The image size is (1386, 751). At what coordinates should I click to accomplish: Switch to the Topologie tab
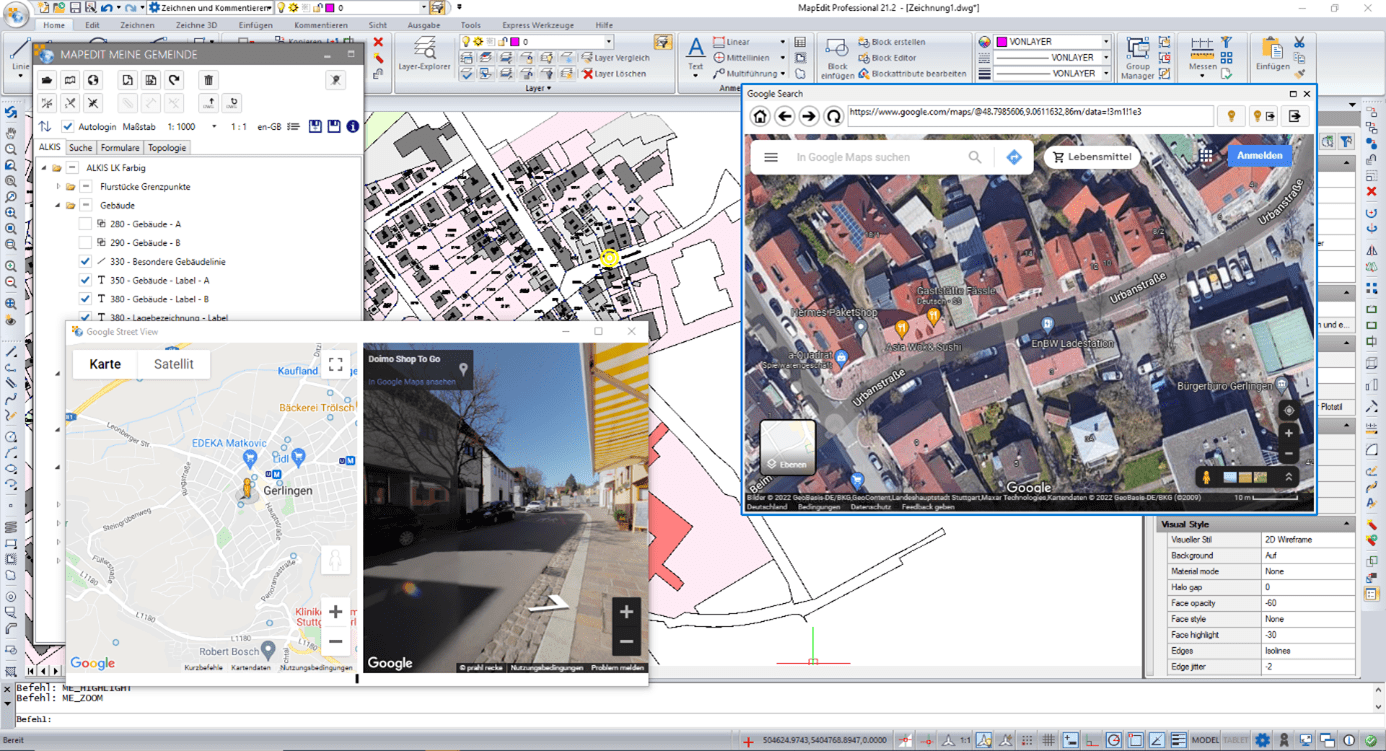coord(166,148)
